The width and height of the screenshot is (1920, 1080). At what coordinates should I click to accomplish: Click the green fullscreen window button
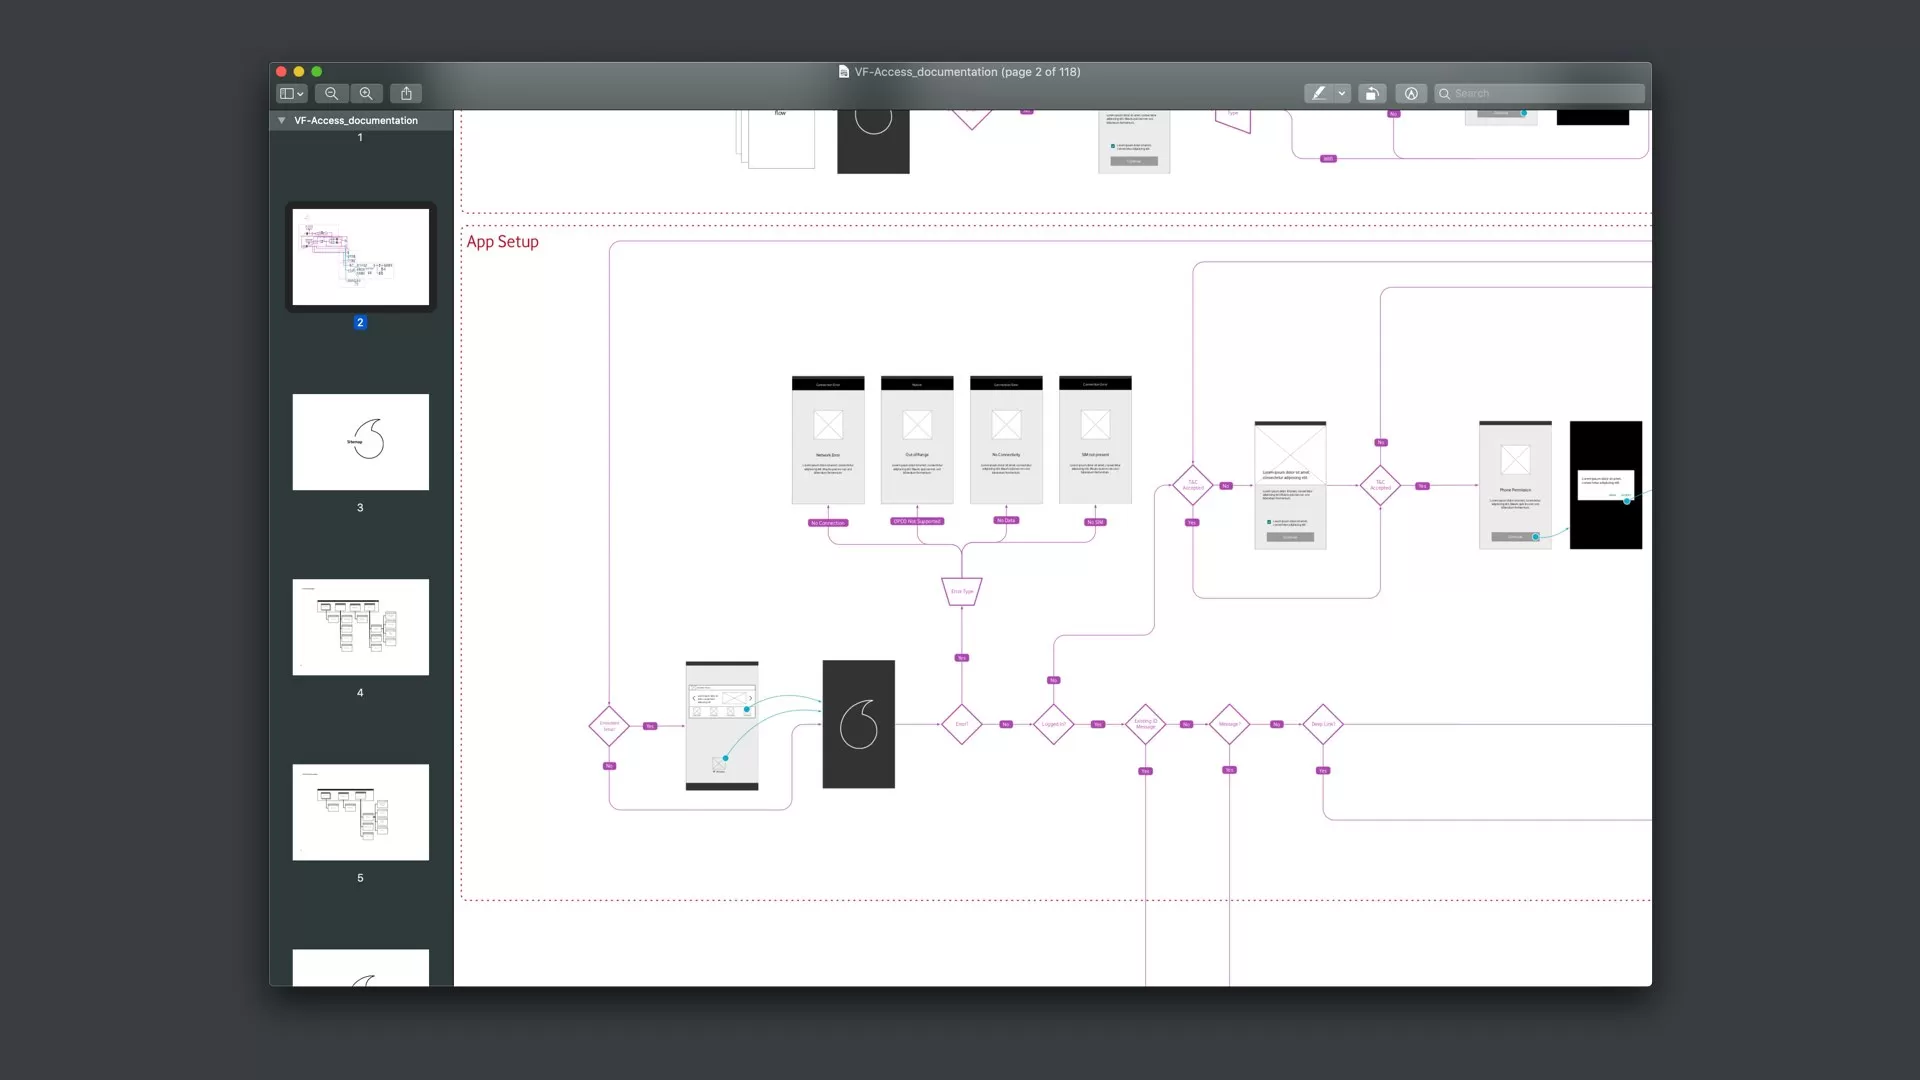(317, 72)
